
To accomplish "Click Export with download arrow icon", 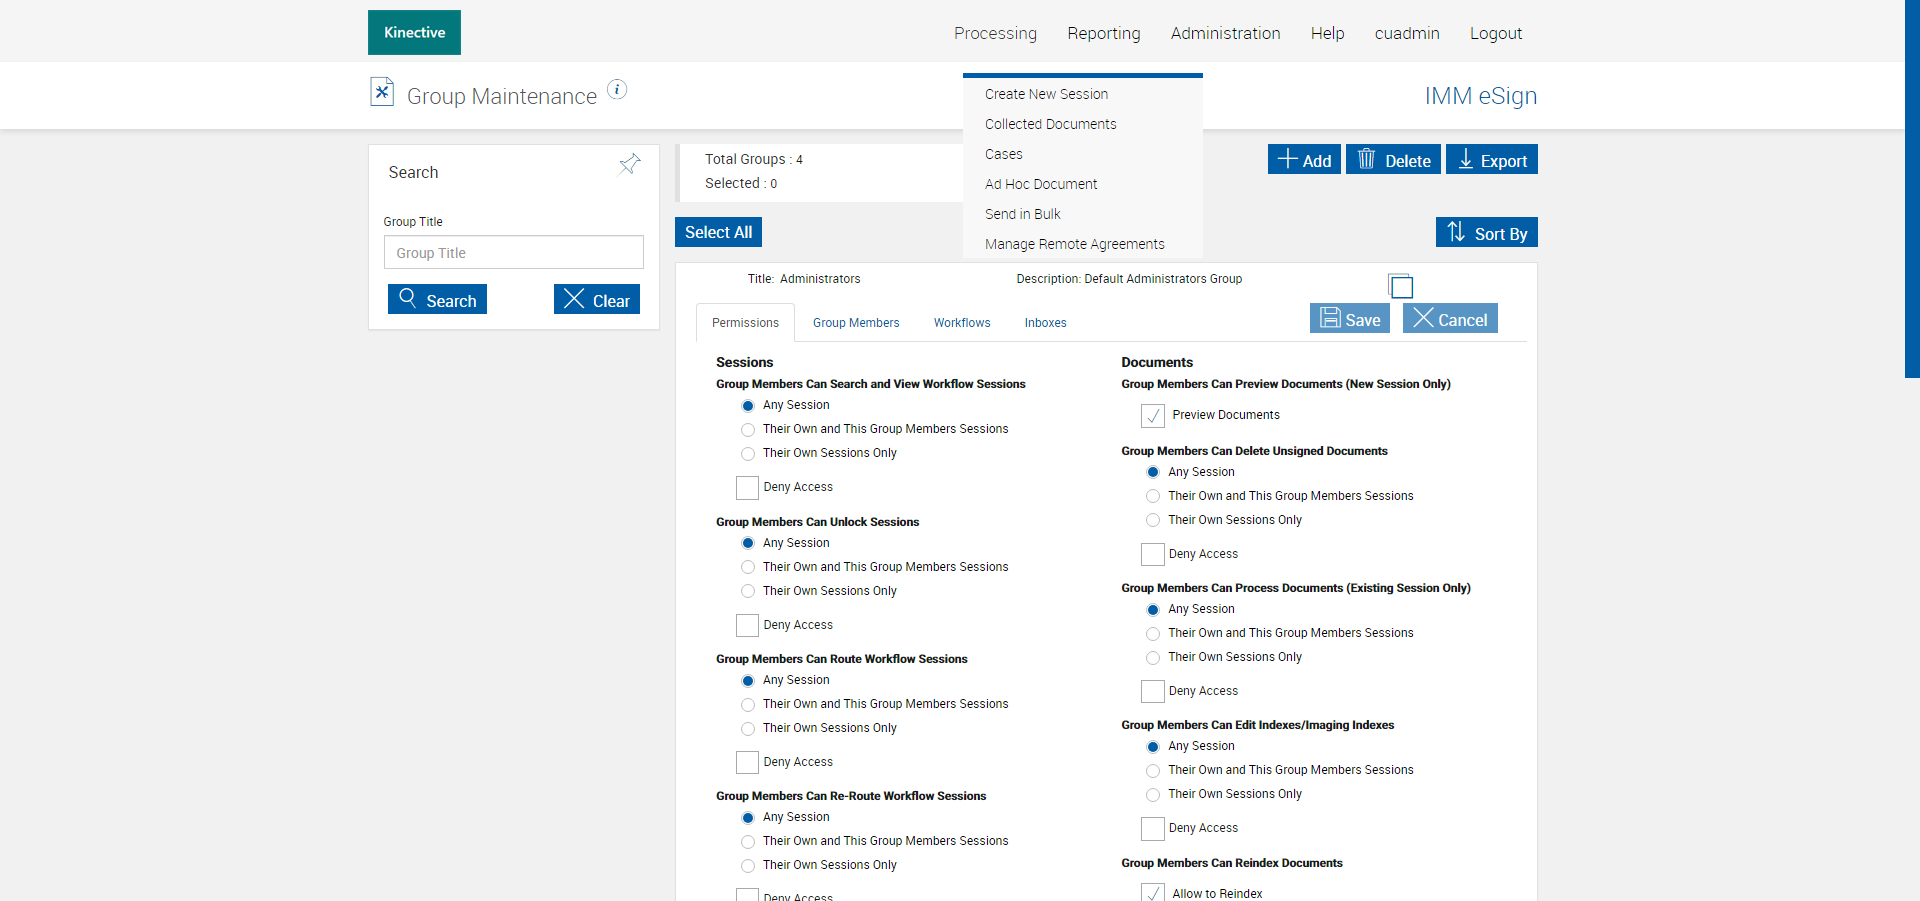I will (x=1491, y=160).
